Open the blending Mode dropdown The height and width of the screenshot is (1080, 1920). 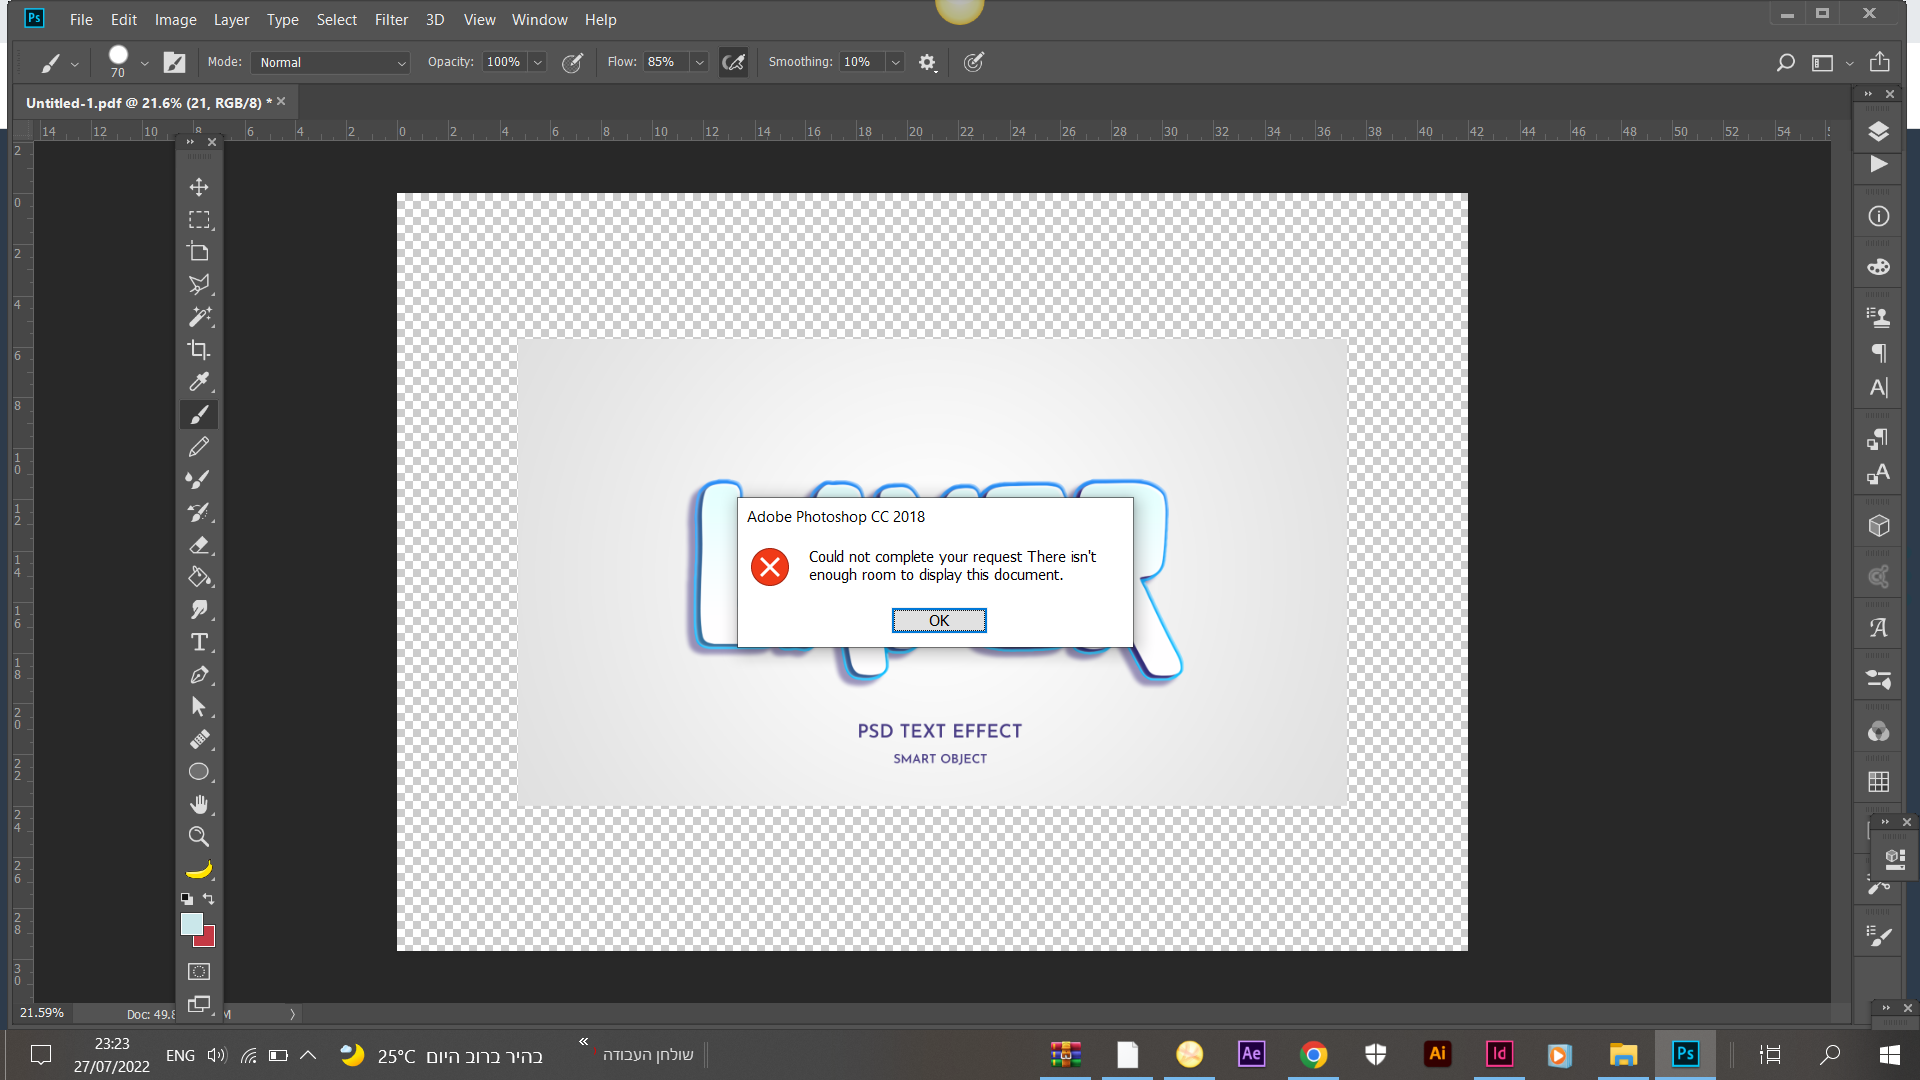coord(330,62)
